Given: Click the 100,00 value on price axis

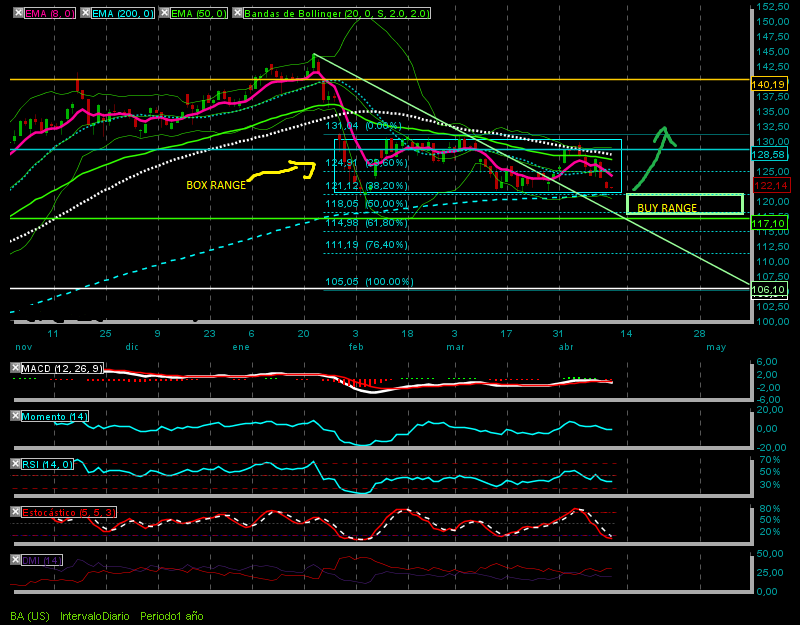Looking at the screenshot, I should pos(773,321).
